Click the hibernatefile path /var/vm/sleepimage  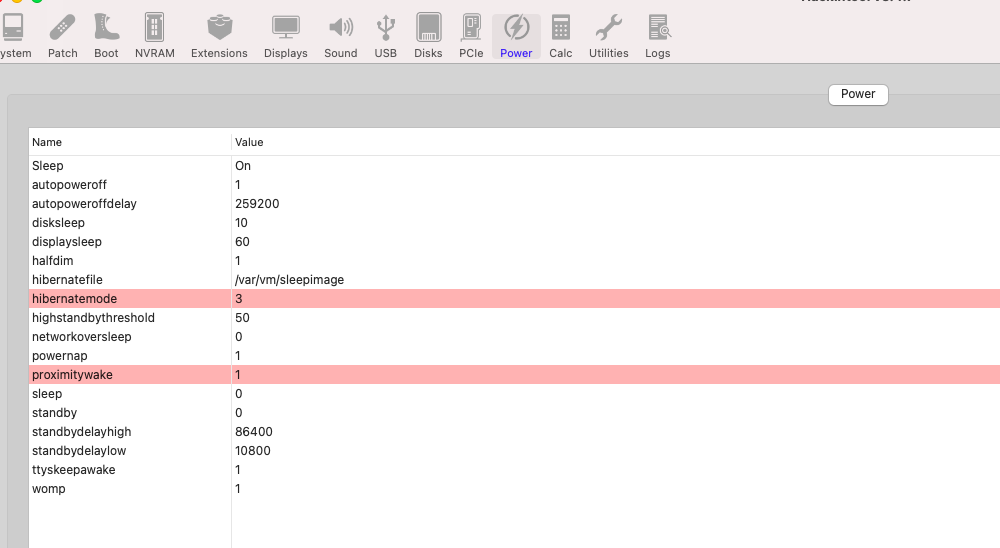289,280
